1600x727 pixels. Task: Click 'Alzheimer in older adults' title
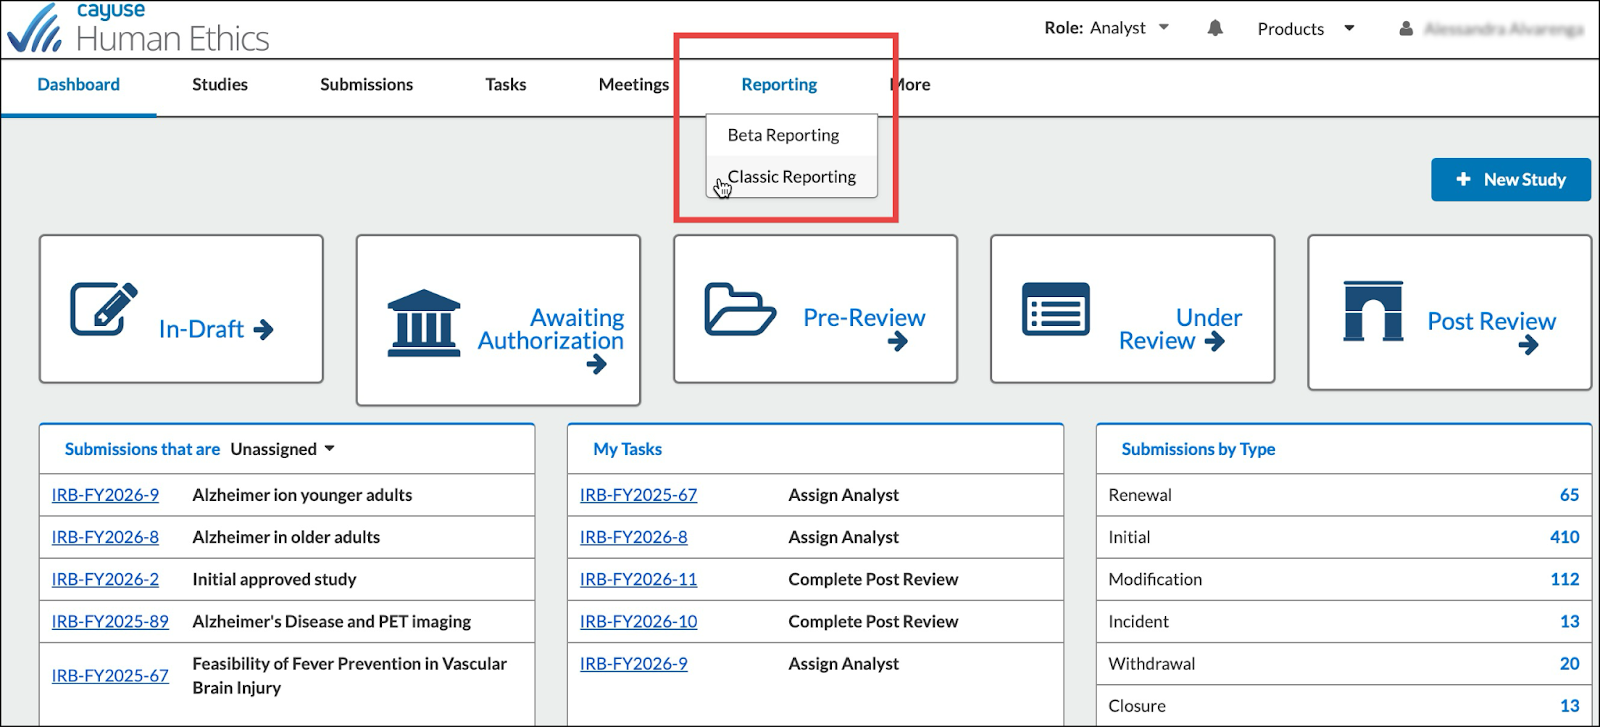[286, 537]
